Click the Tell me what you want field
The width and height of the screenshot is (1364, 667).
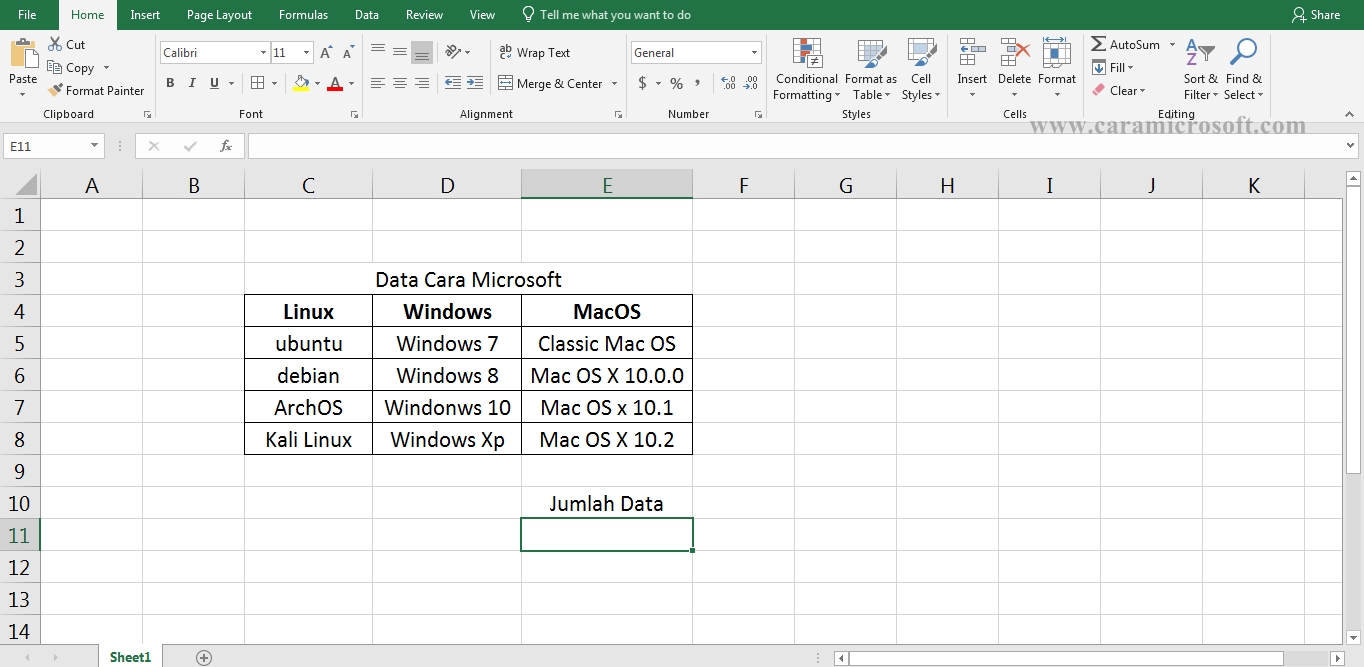tap(606, 14)
